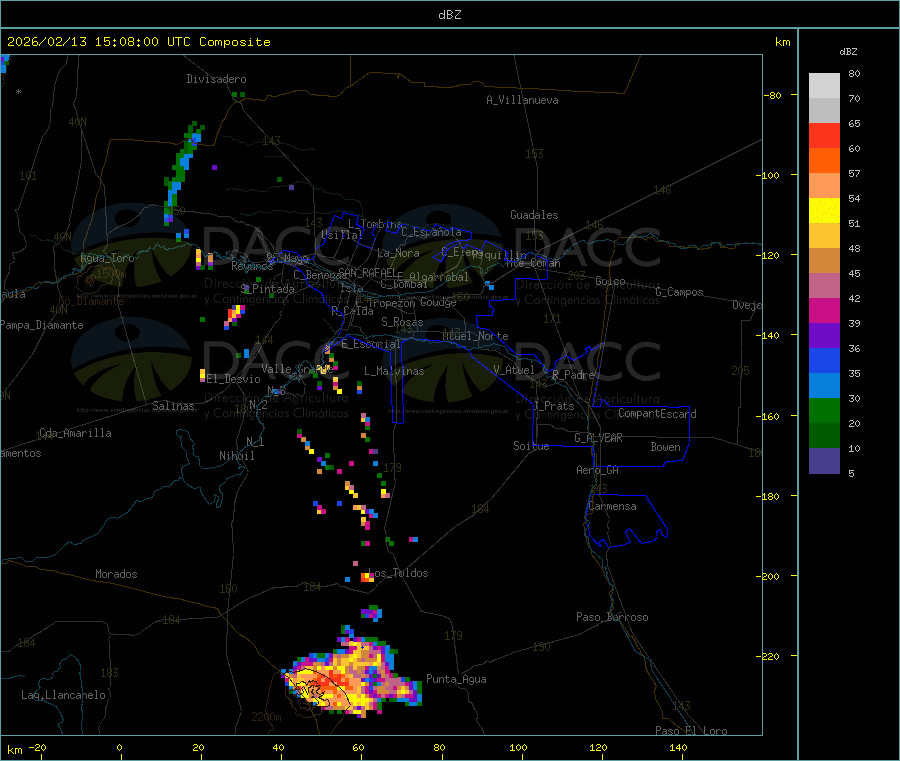Click the G_ALVEAR location label

[x=598, y=438]
